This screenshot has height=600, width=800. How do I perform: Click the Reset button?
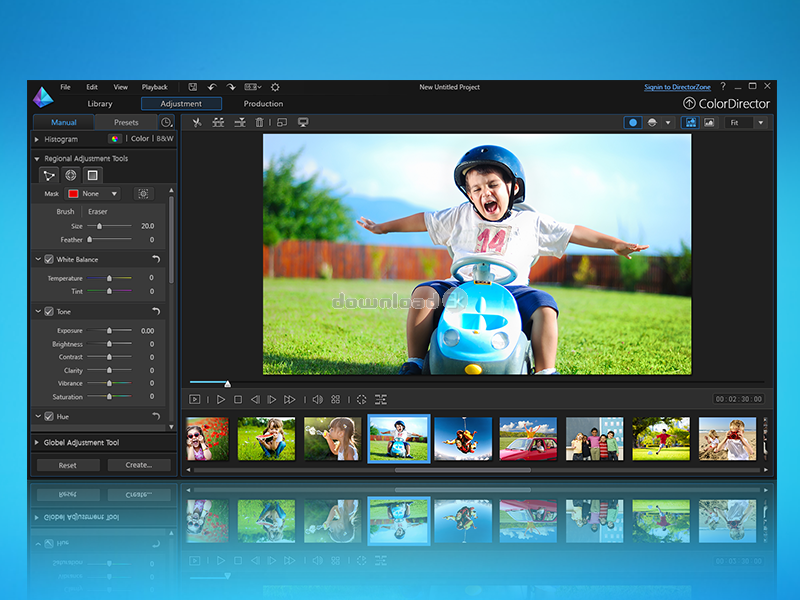pyautogui.click(x=68, y=465)
